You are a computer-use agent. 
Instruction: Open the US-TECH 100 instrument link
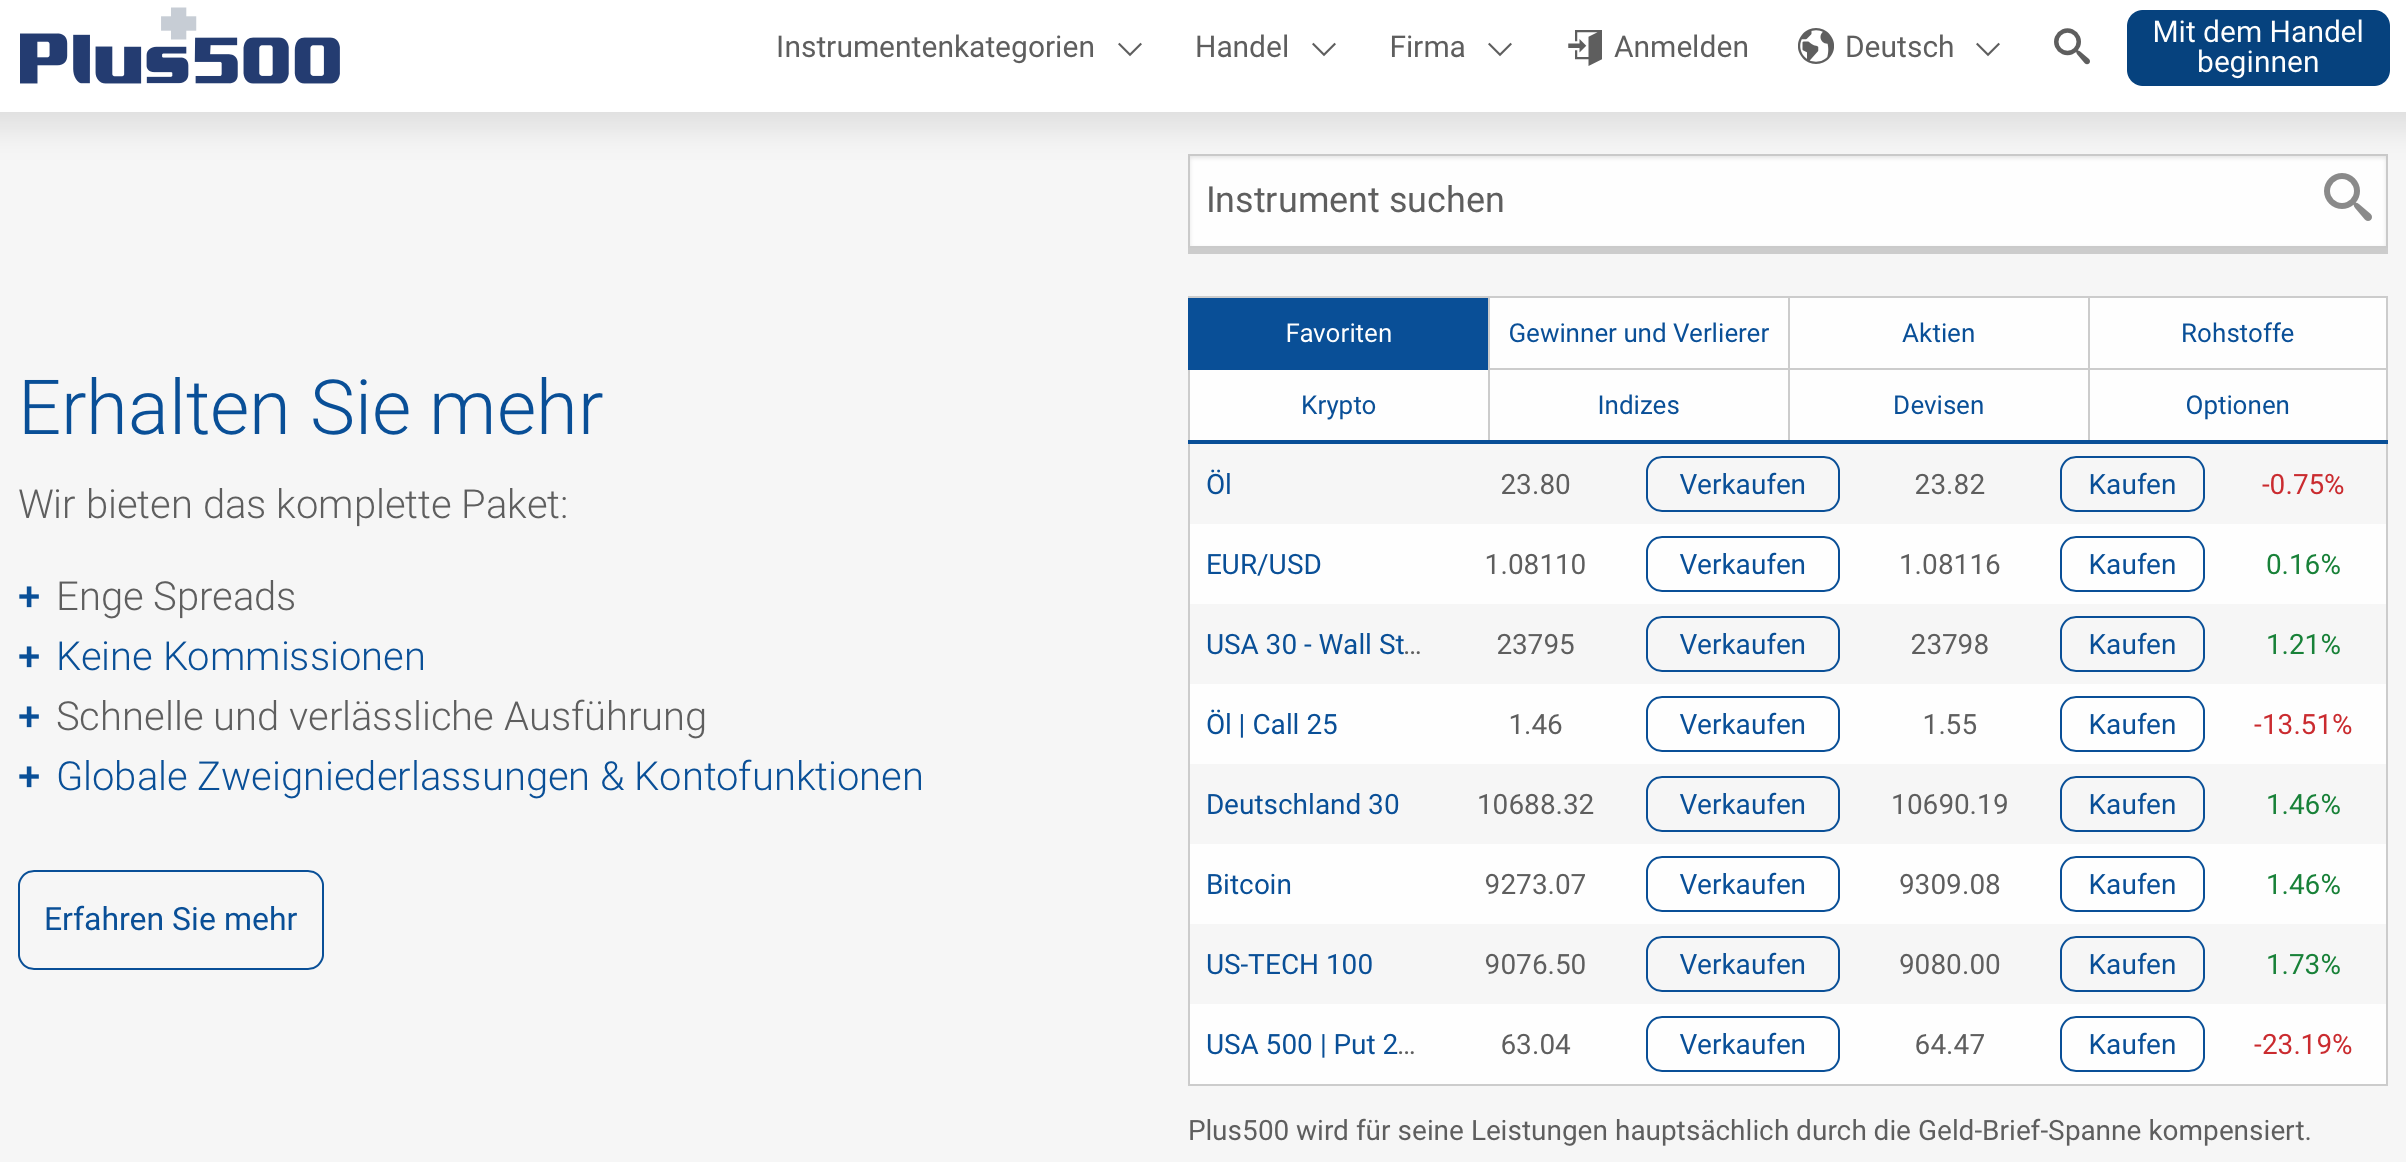point(1289,964)
